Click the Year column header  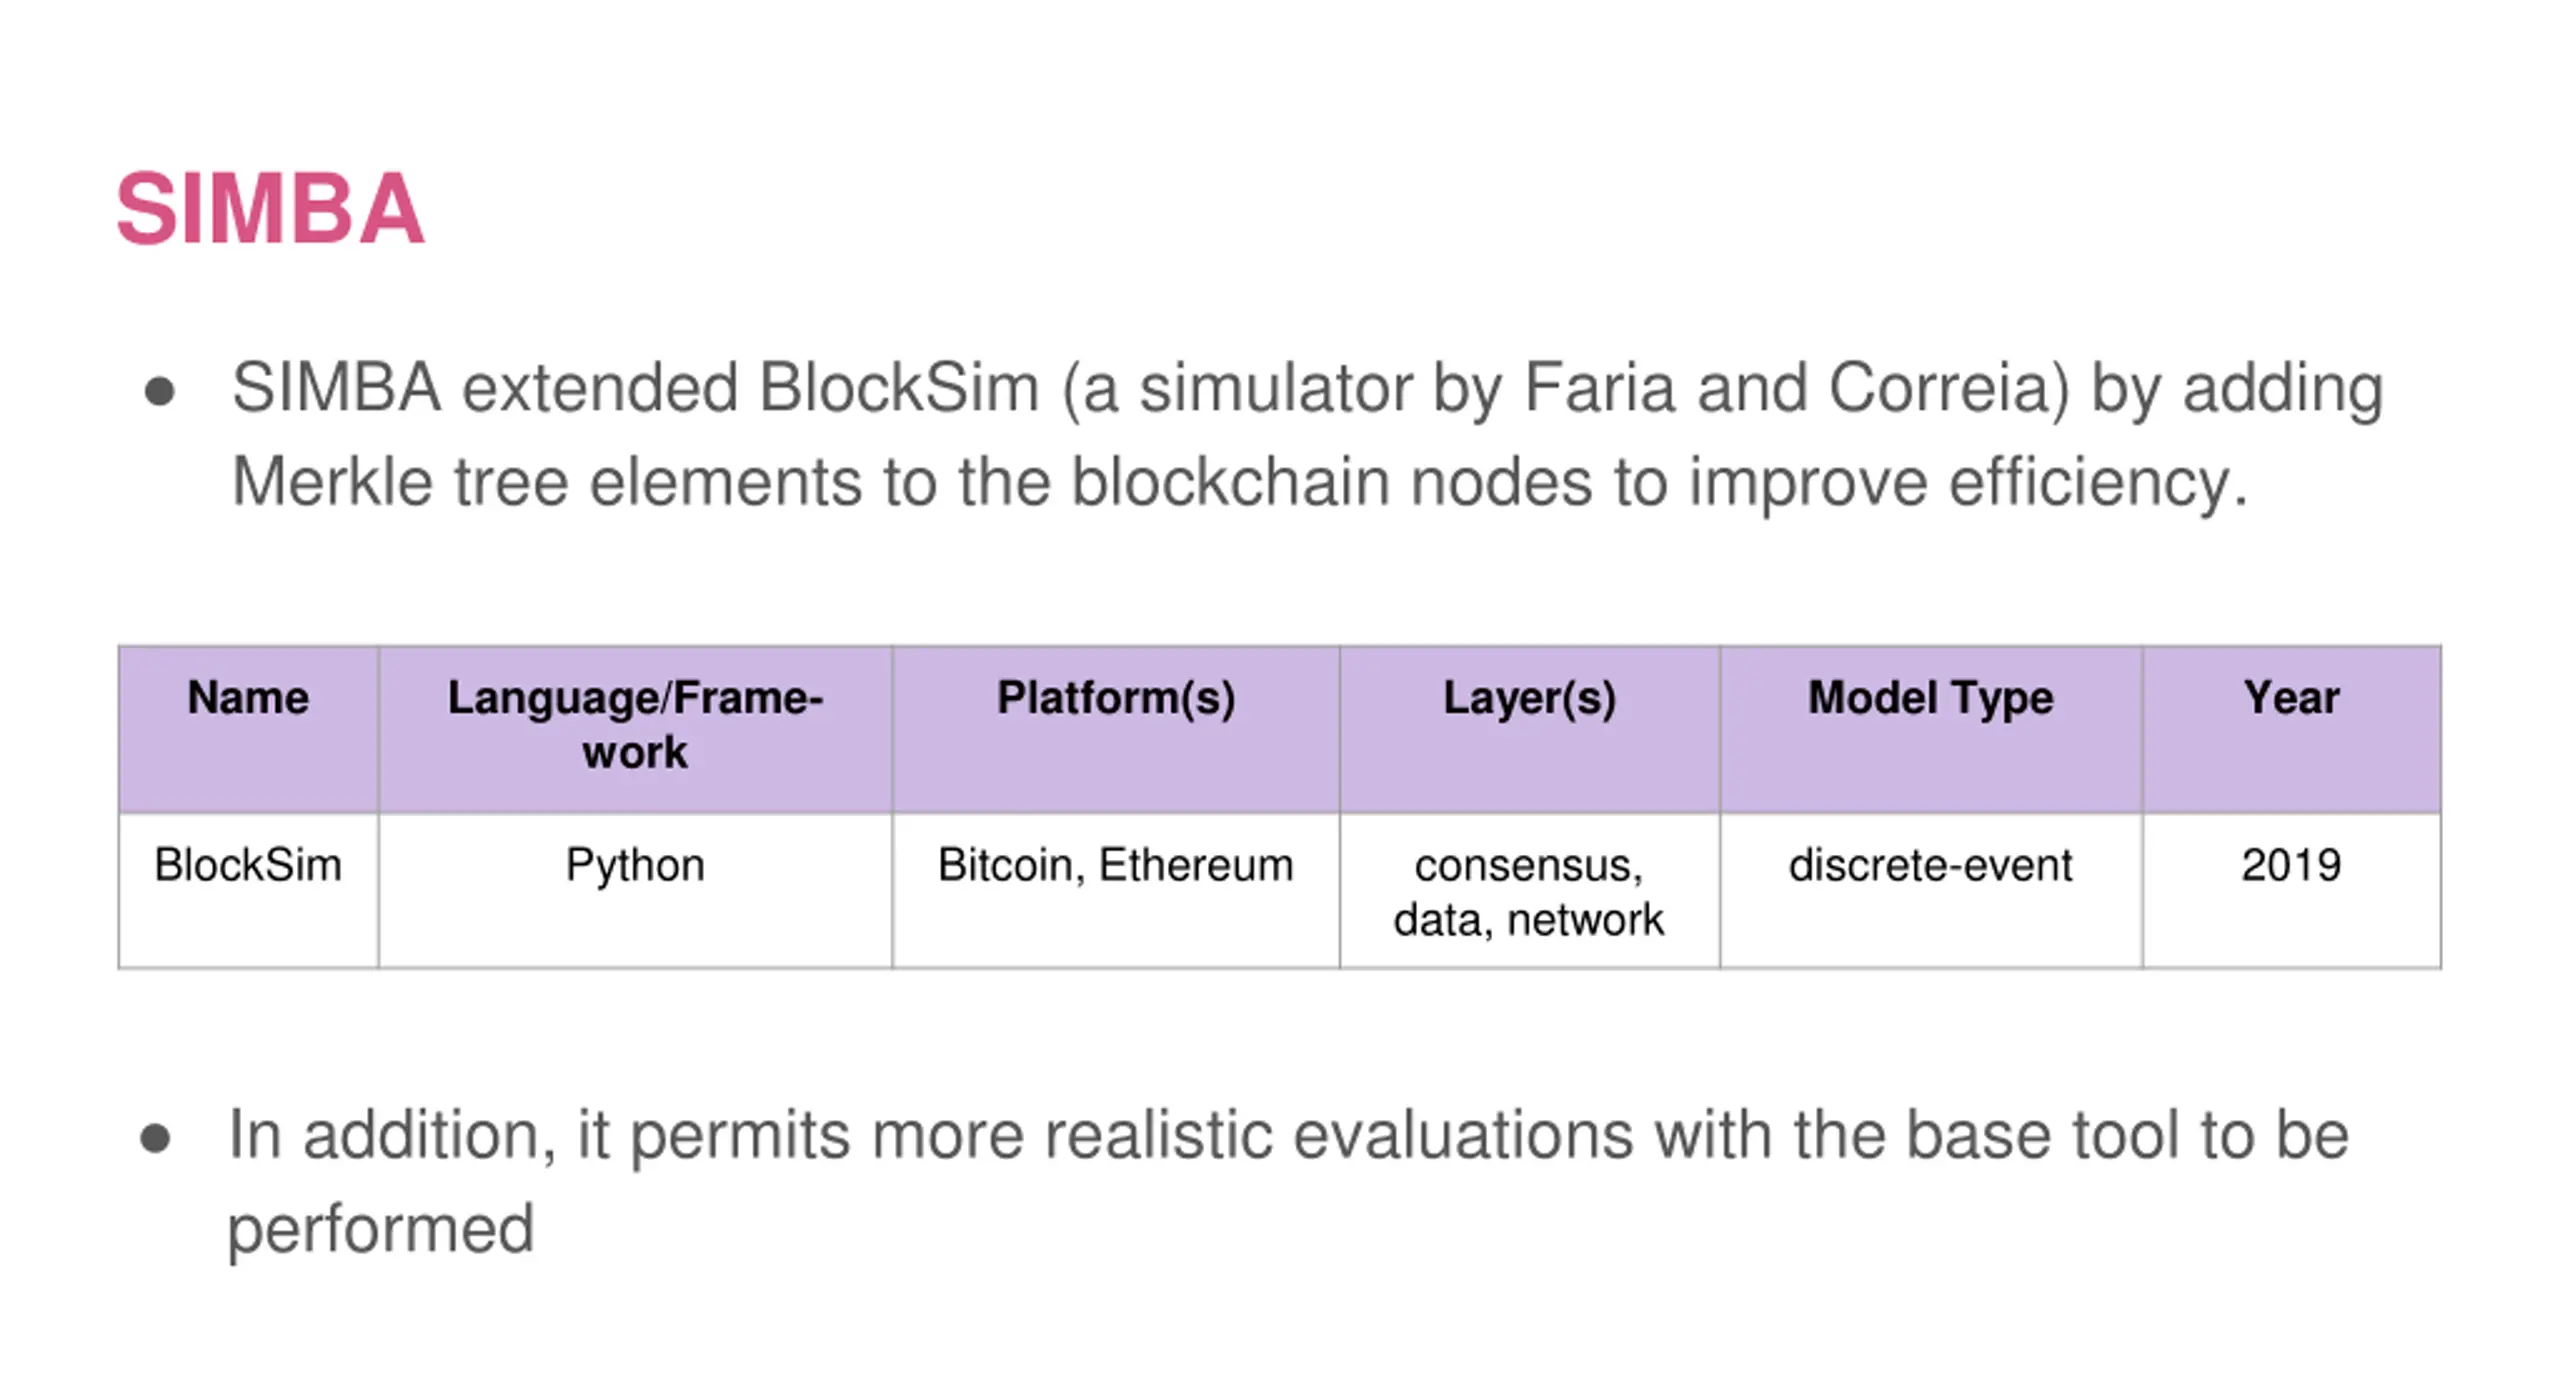pos(2292,729)
